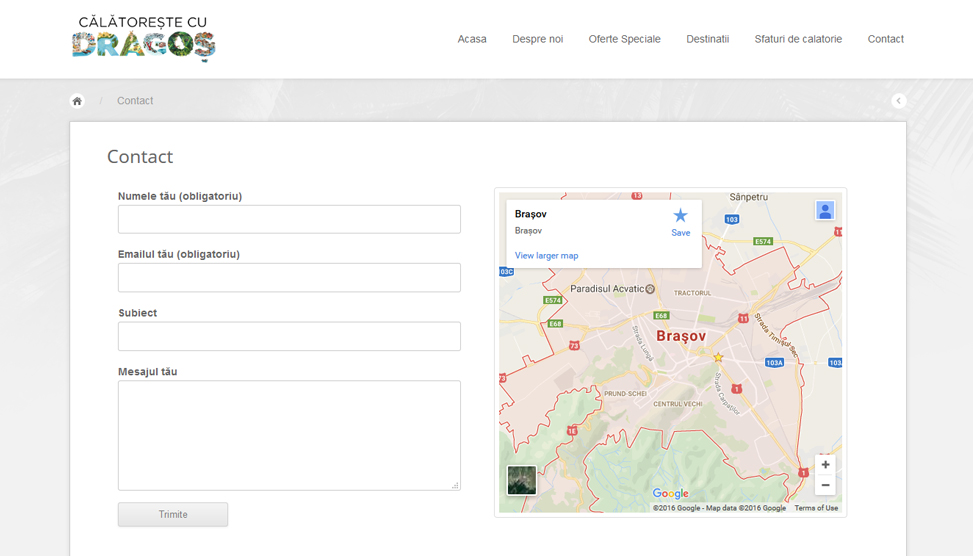Open Contact in top navigation

click(886, 39)
